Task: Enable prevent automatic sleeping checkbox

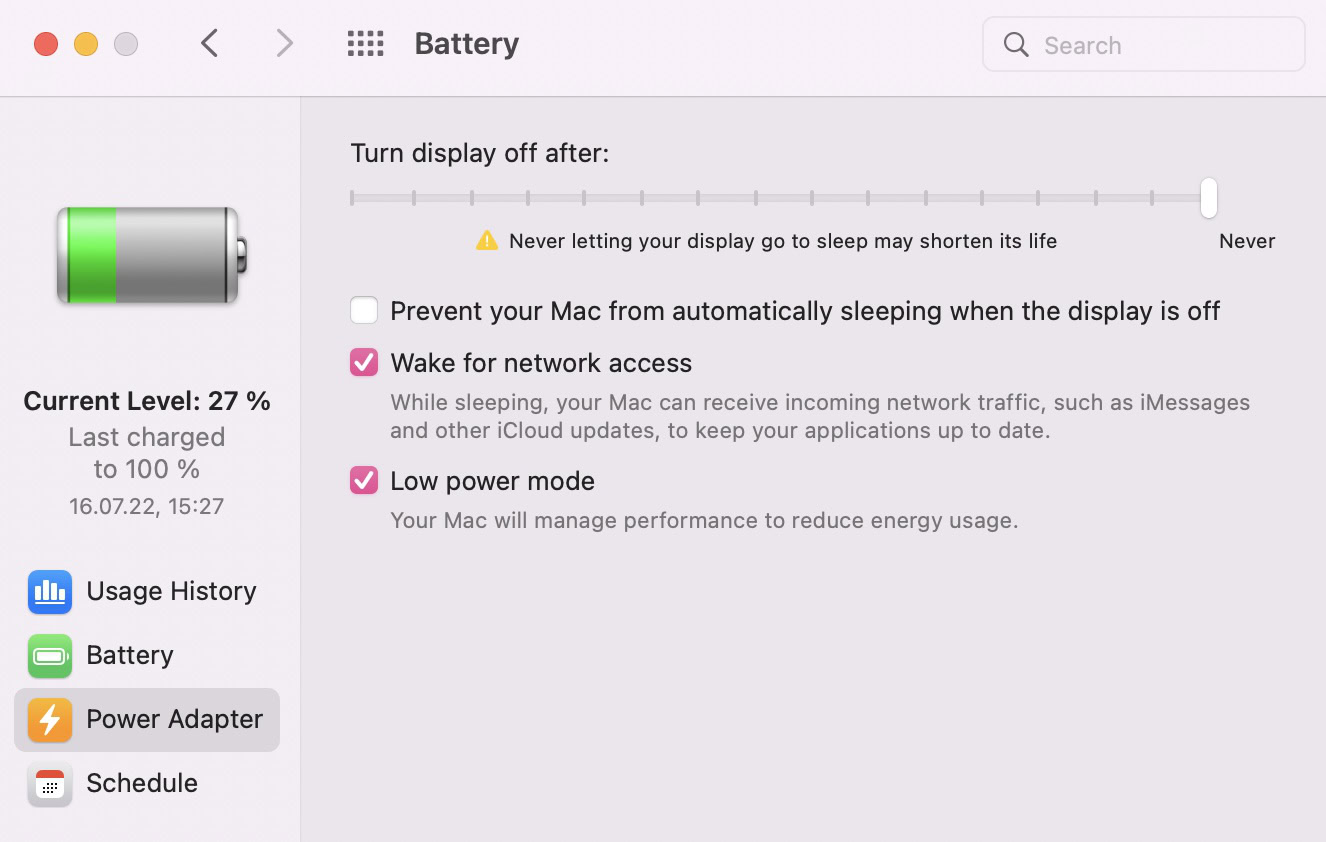Action: (x=364, y=311)
